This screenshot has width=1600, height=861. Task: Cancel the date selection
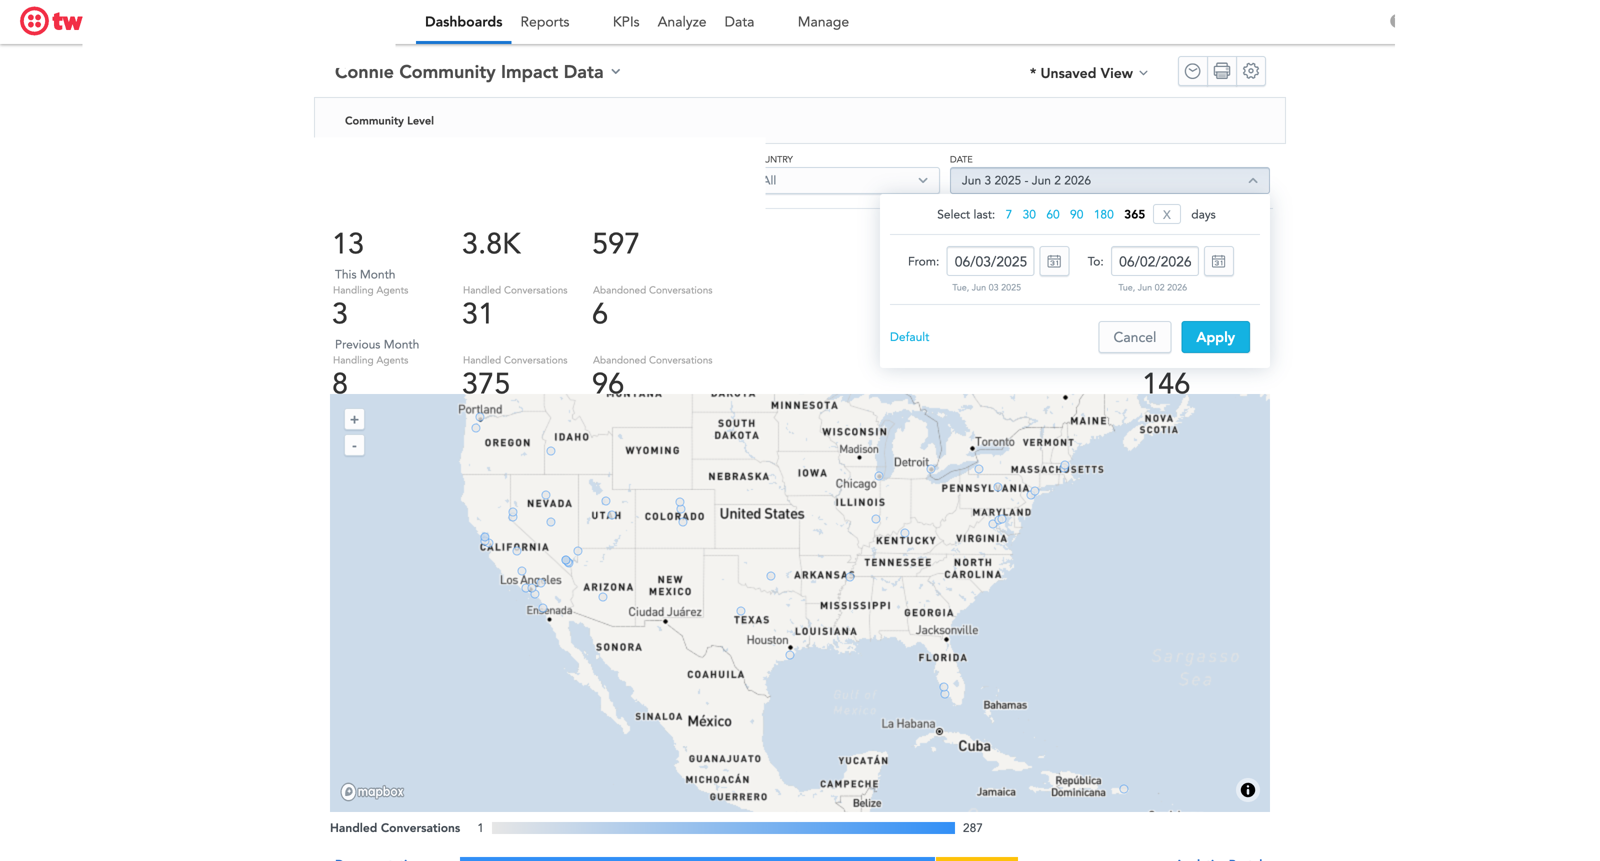(1134, 337)
